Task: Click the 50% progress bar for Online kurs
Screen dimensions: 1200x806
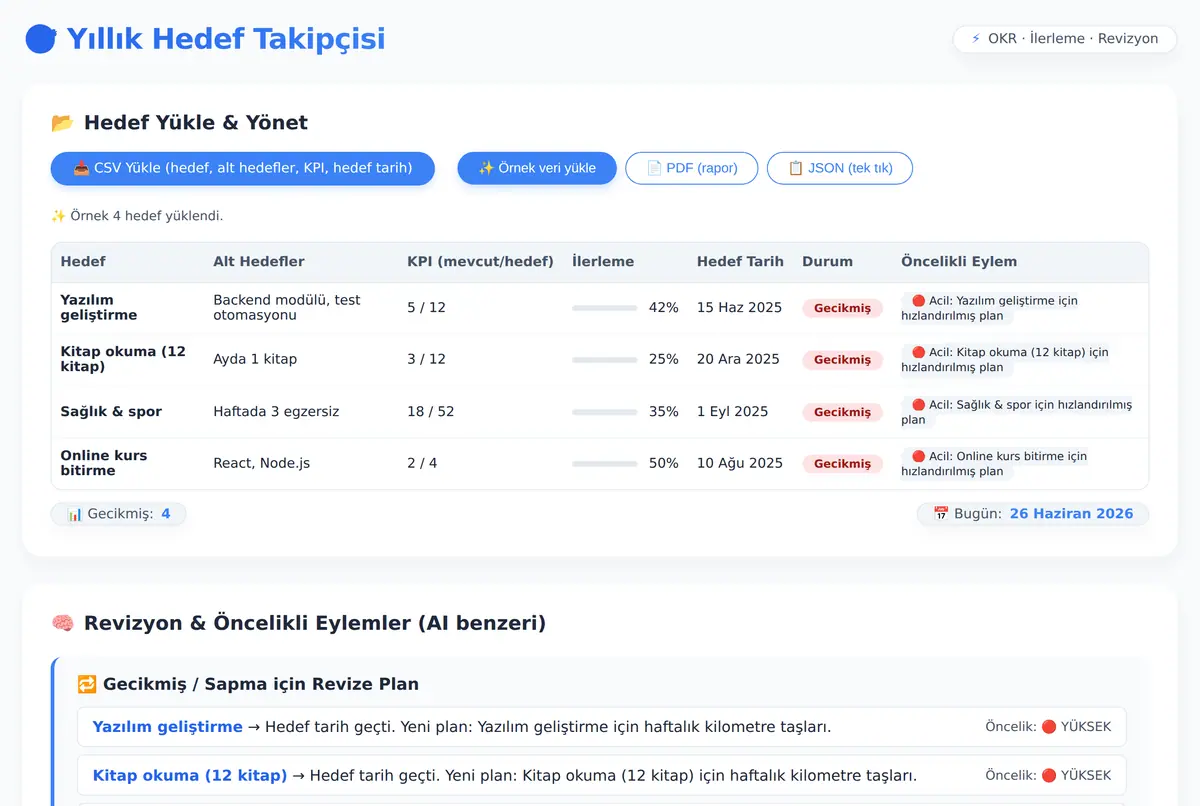Action: (x=604, y=464)
